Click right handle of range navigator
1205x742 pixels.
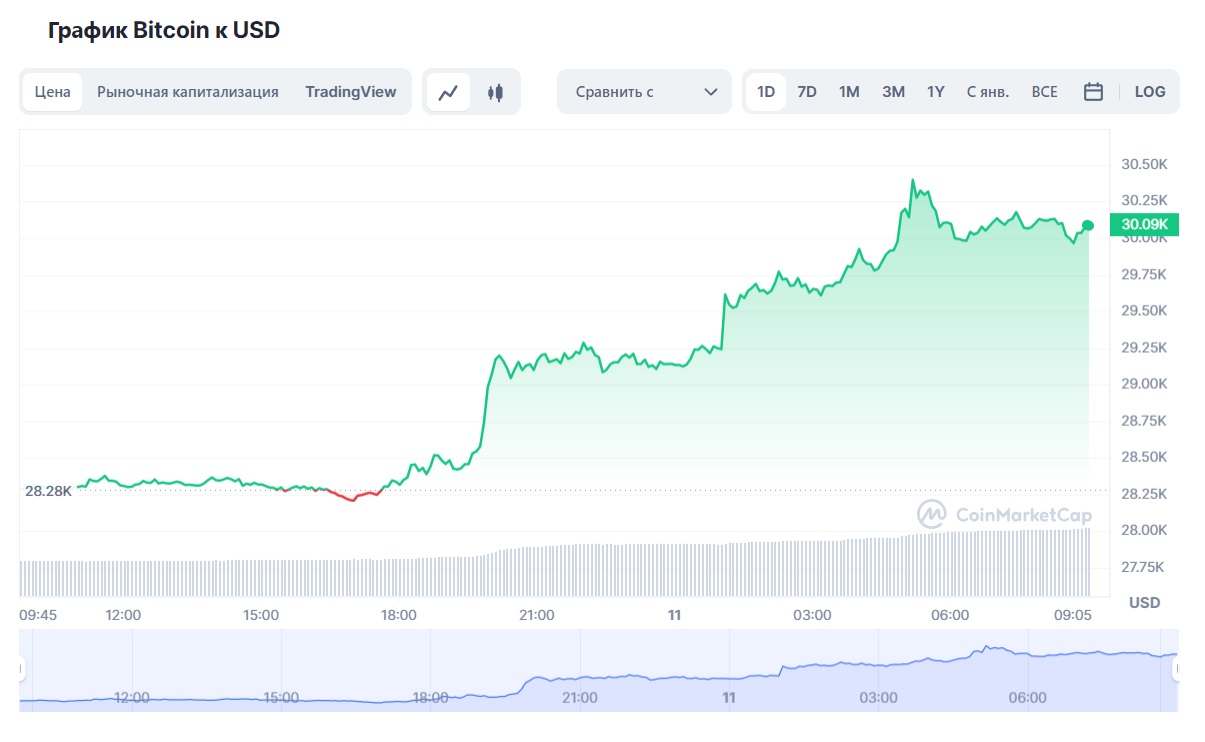pyautogui.click(x=1176, y=668)
